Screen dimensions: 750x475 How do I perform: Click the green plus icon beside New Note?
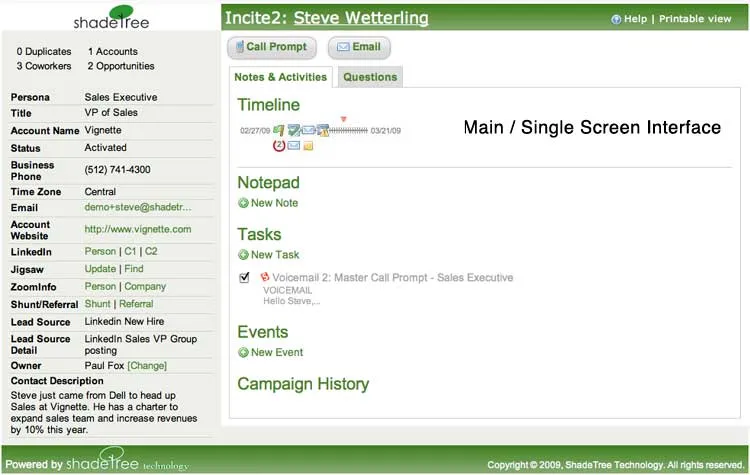(243, 203)
